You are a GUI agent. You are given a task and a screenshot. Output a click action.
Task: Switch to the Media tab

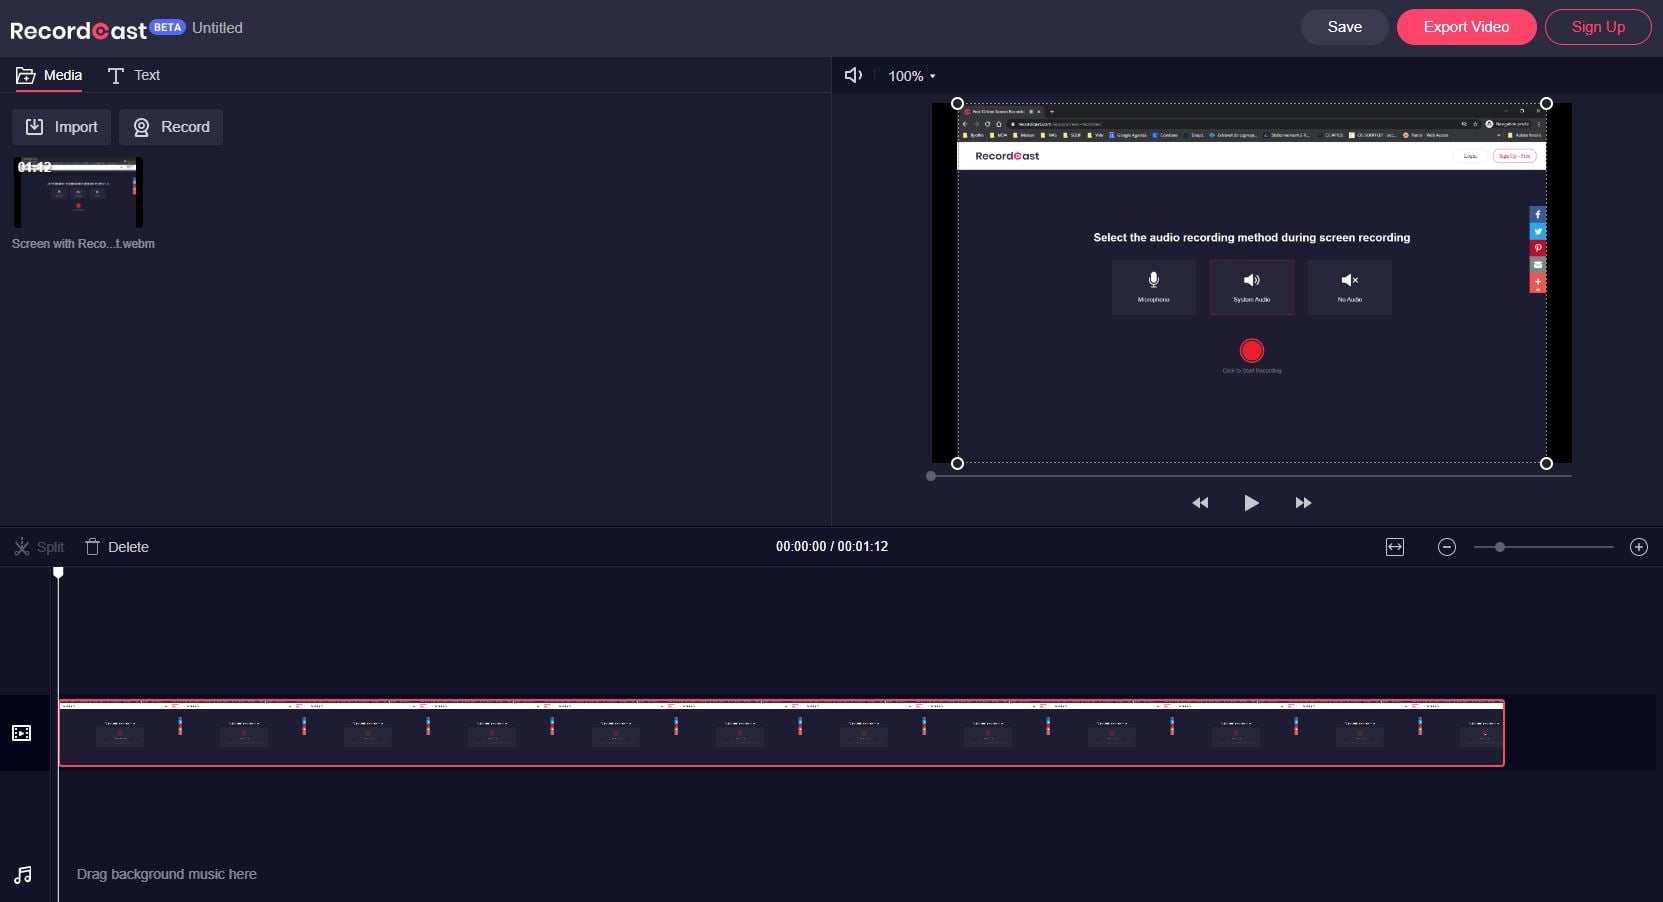pyautogui.click(x=49, y=75)
